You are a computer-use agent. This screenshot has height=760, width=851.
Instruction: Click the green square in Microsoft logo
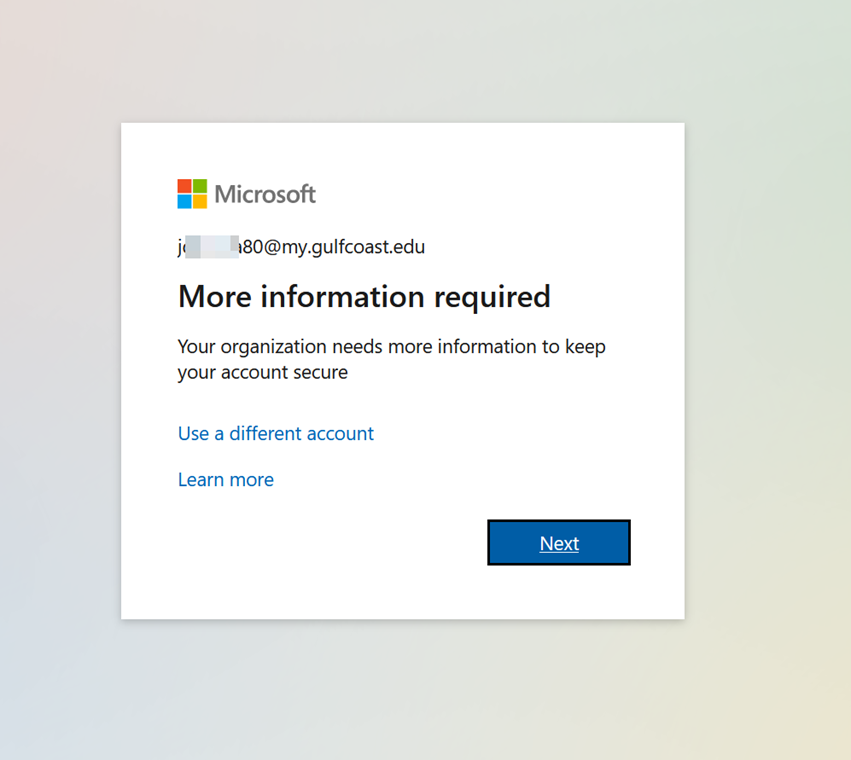[x=200, y=187]
